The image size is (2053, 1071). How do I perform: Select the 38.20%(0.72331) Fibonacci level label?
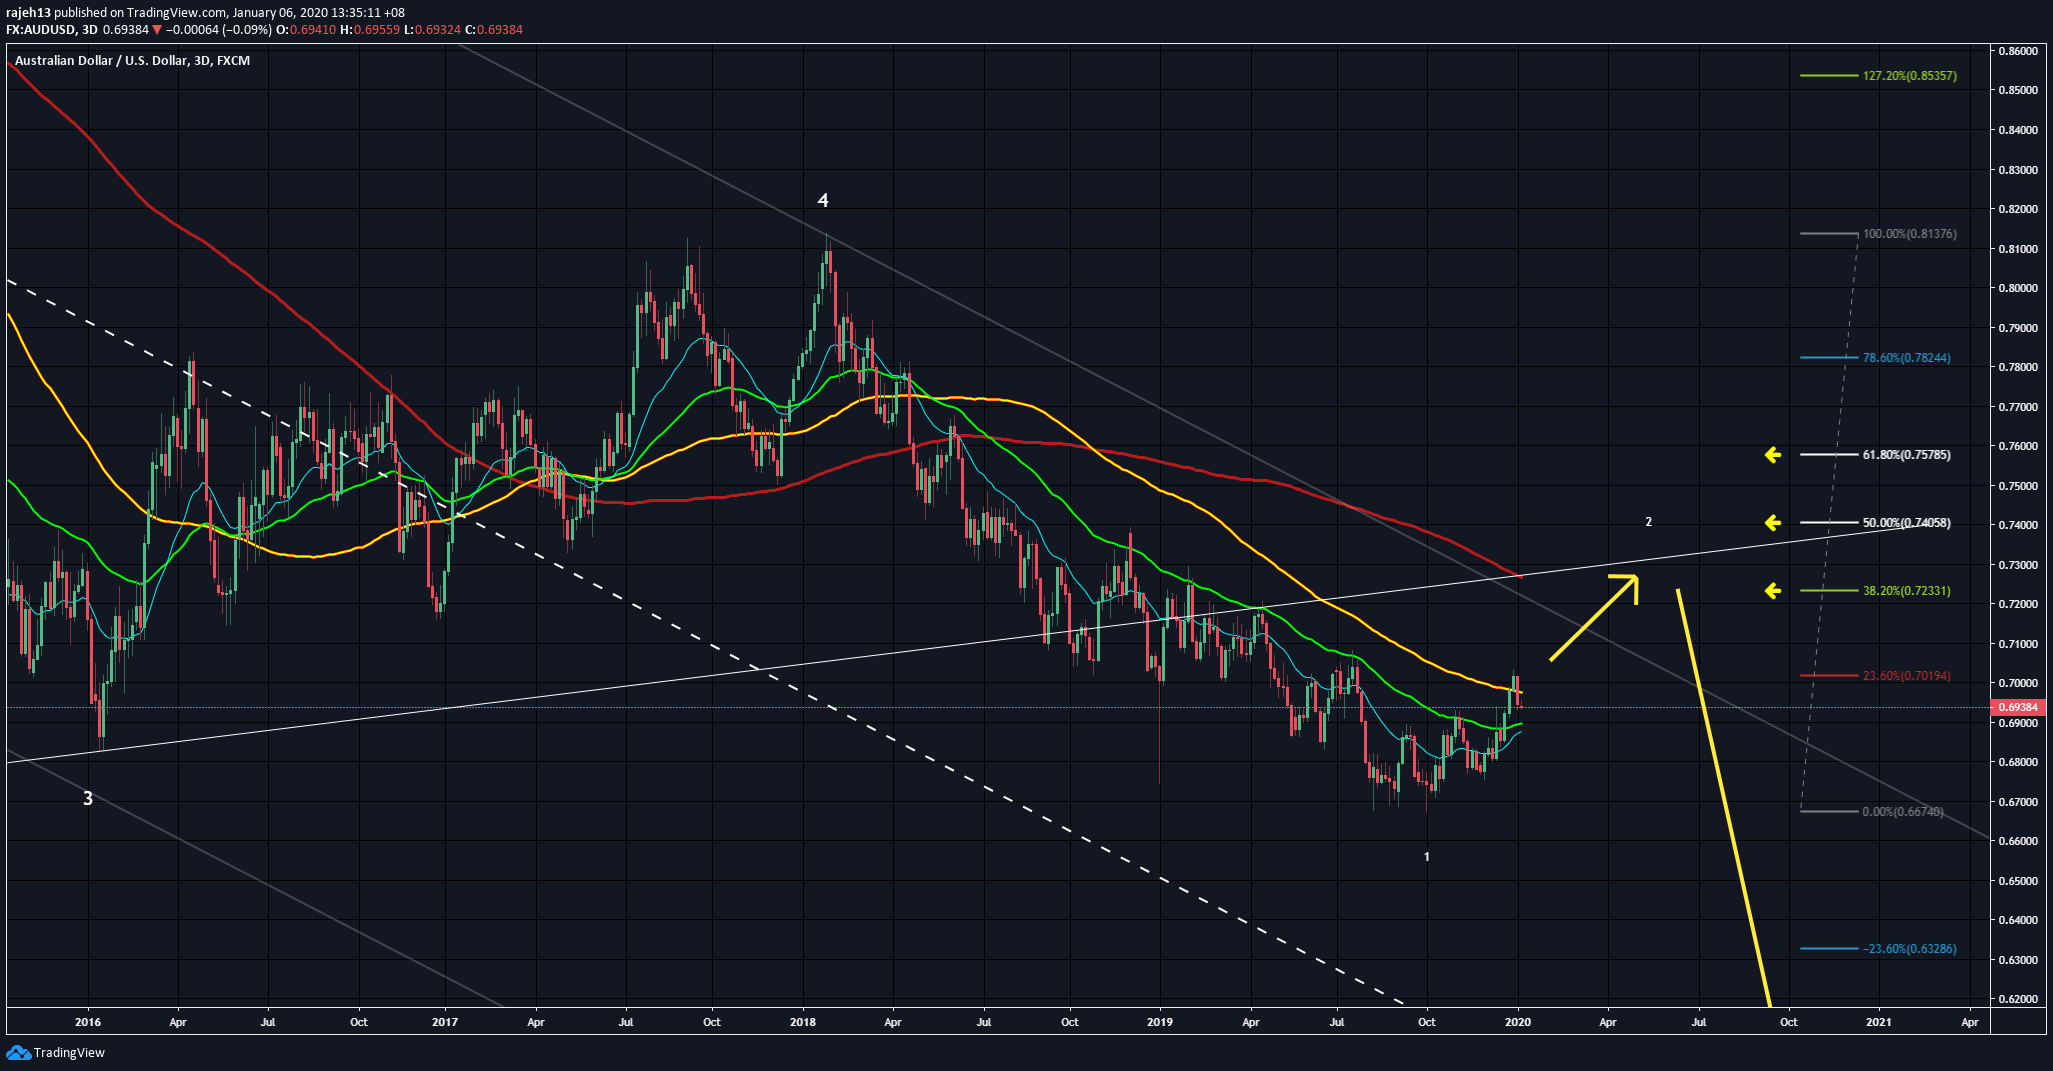point(1906,591)
